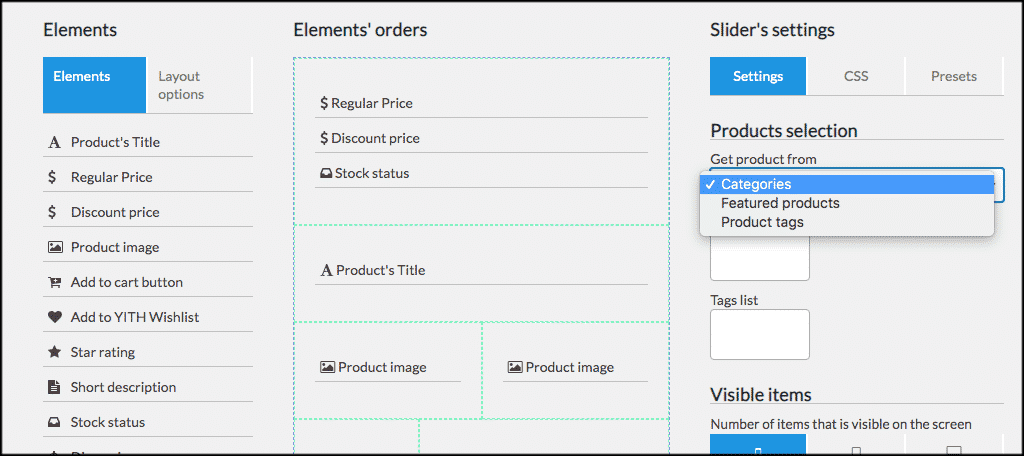Click the star icon beside Star rating
This screenshot has height=456, width=1024.
(54, 352)
